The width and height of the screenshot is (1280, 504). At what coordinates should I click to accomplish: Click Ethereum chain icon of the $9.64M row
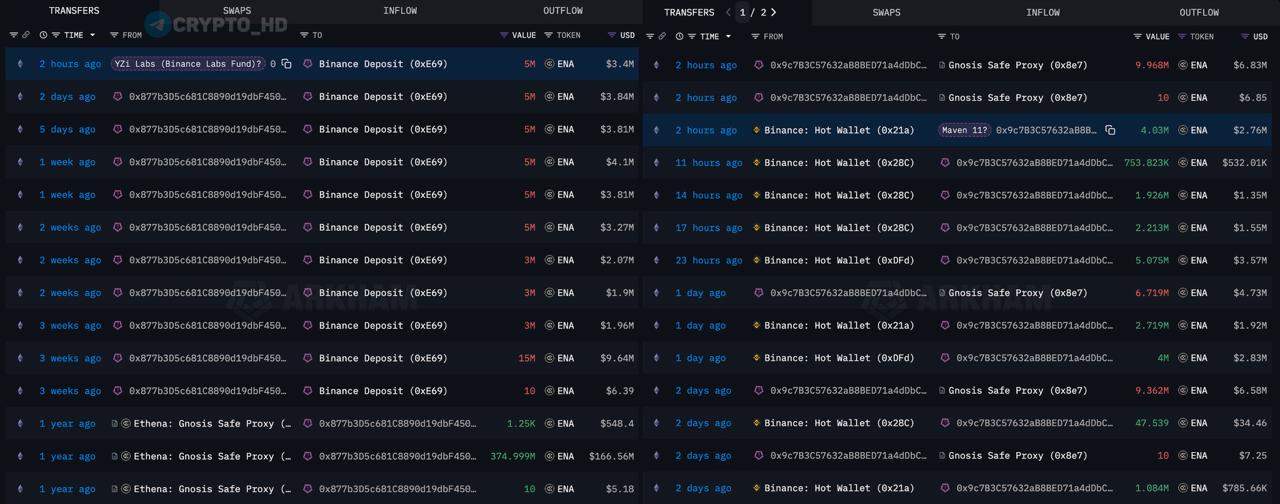[20, 358]
